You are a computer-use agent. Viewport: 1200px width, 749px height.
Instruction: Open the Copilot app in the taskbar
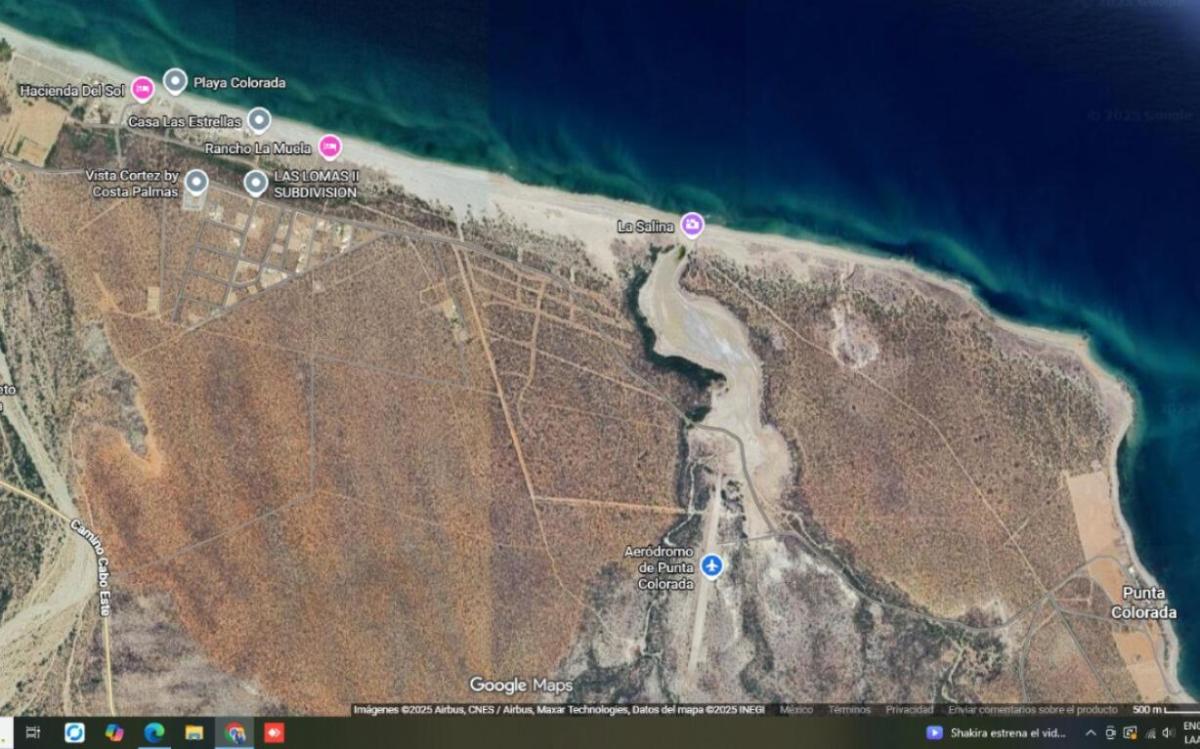coord(114,733)
